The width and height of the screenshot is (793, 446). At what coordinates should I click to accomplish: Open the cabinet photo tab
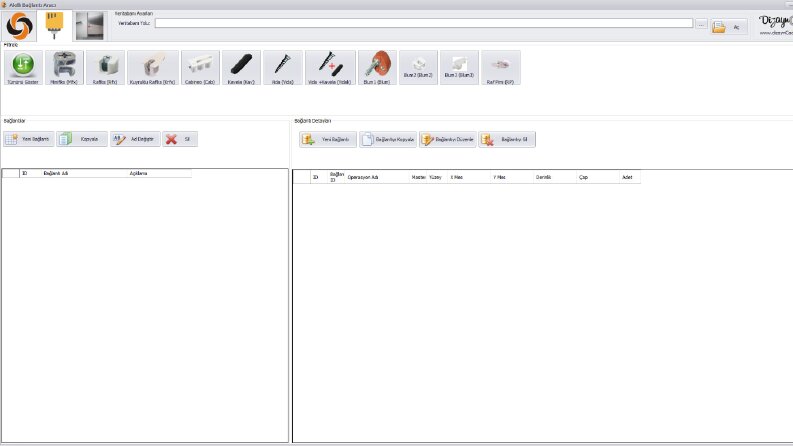[x=90, y=26]
